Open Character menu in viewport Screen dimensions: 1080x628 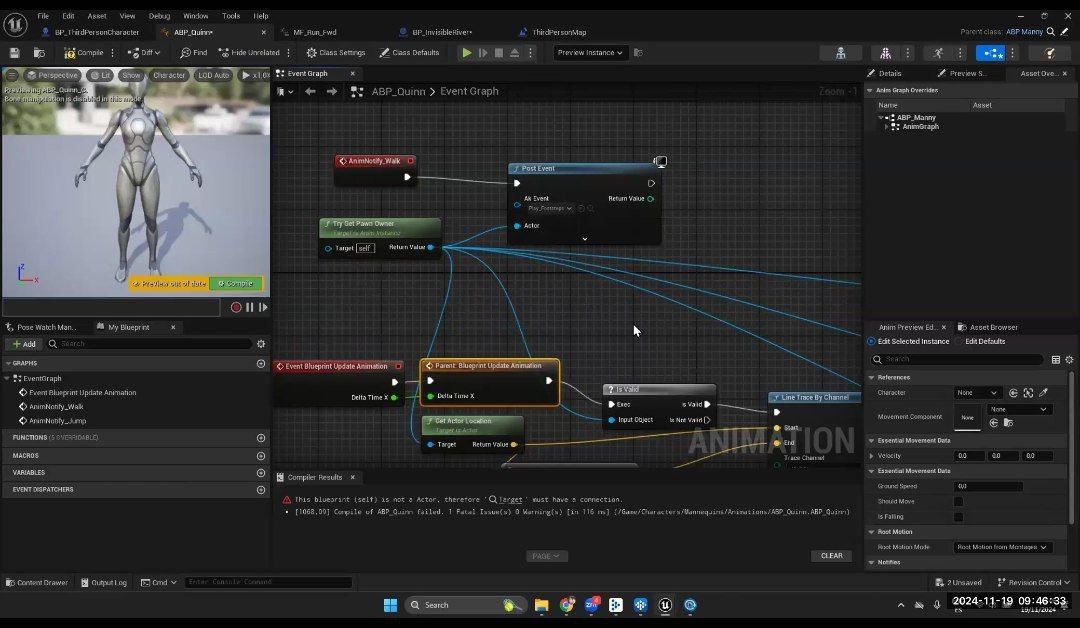169,75
